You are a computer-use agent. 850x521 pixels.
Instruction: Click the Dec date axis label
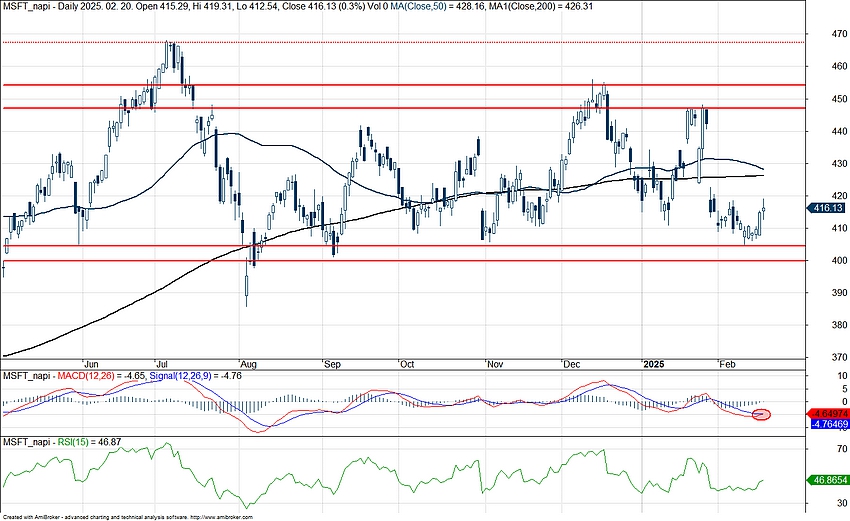coord(572,364)
